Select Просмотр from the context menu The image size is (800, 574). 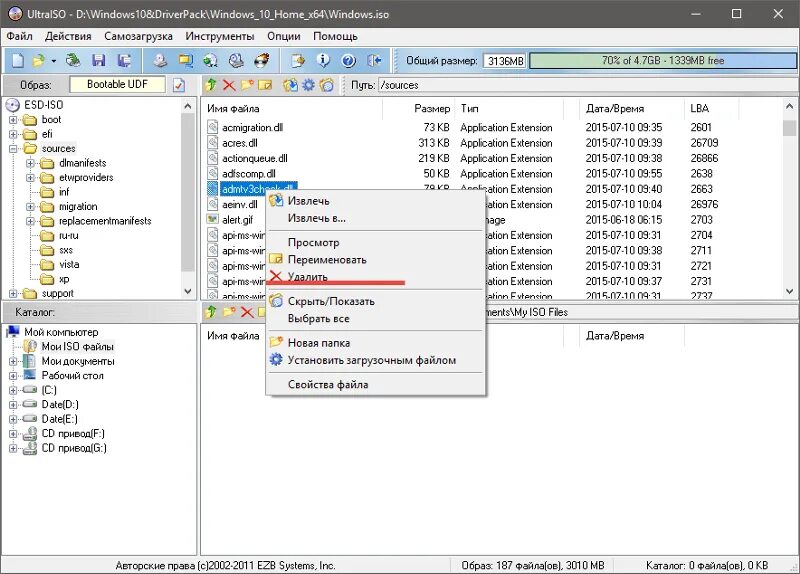pos(376,243)
